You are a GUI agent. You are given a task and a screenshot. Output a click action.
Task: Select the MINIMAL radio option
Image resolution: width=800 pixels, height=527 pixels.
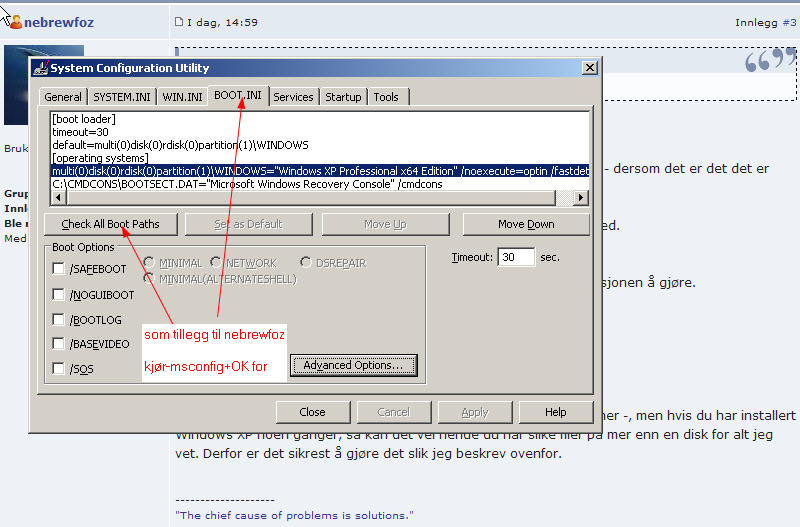coord(149,262)
